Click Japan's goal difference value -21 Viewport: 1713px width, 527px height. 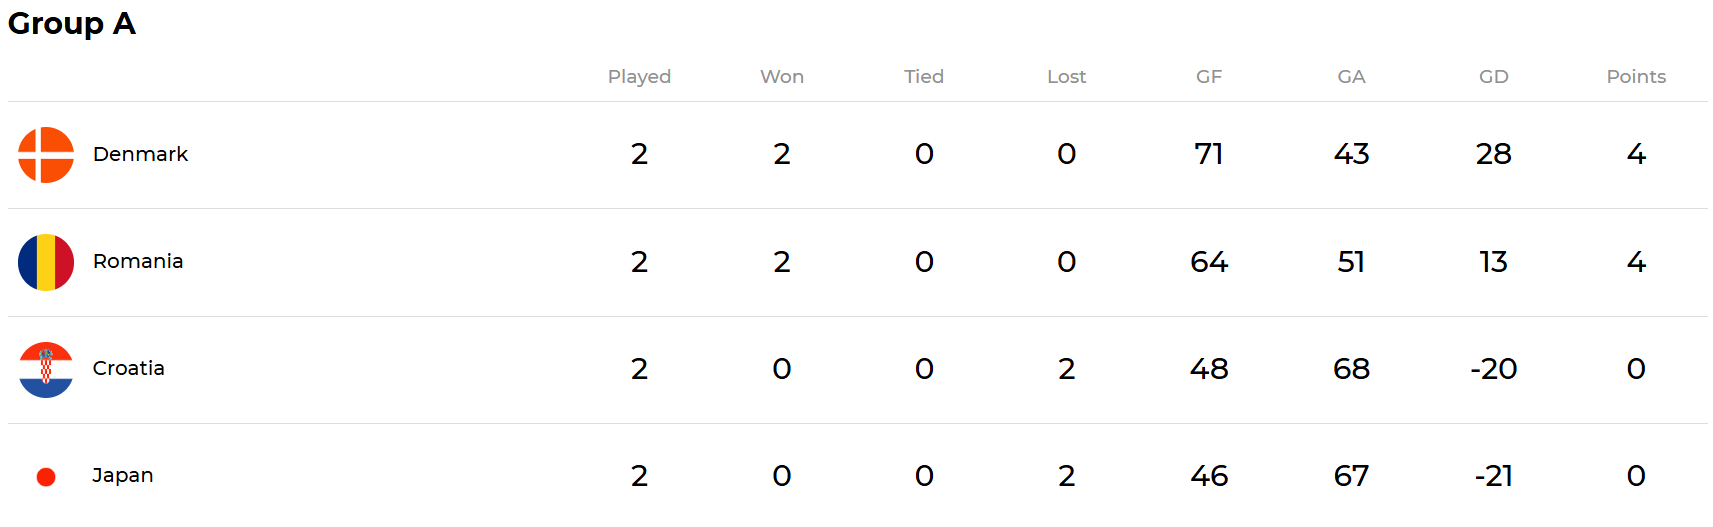(x=1494, y=476)
